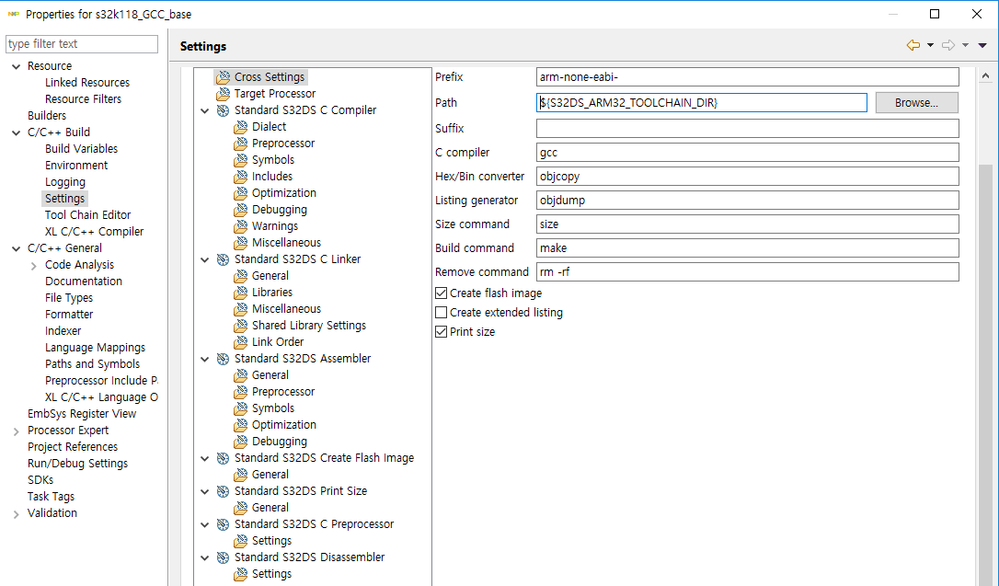Open EmbSys Register View page

point(82,414)
